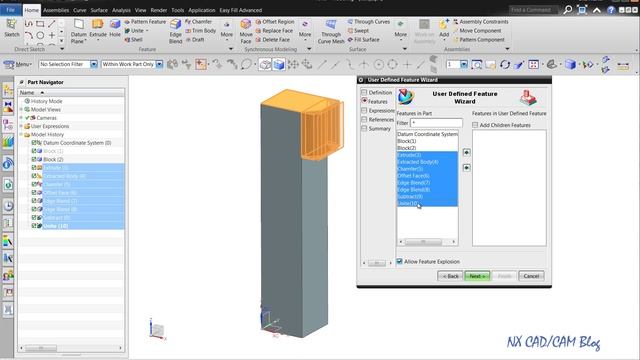Select the Expressions wizard step

tap(378, 111)
